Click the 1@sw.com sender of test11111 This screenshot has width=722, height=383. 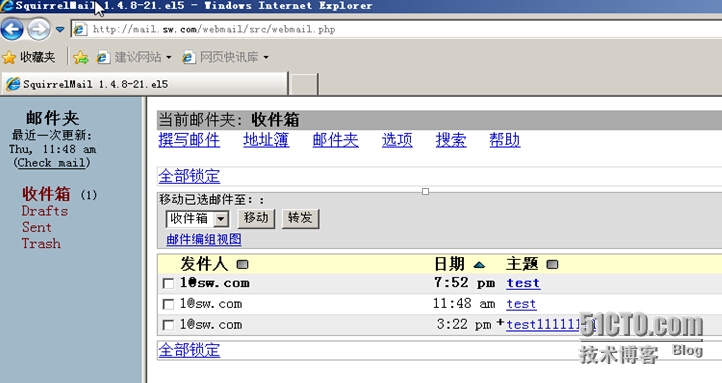pos(211,325)
